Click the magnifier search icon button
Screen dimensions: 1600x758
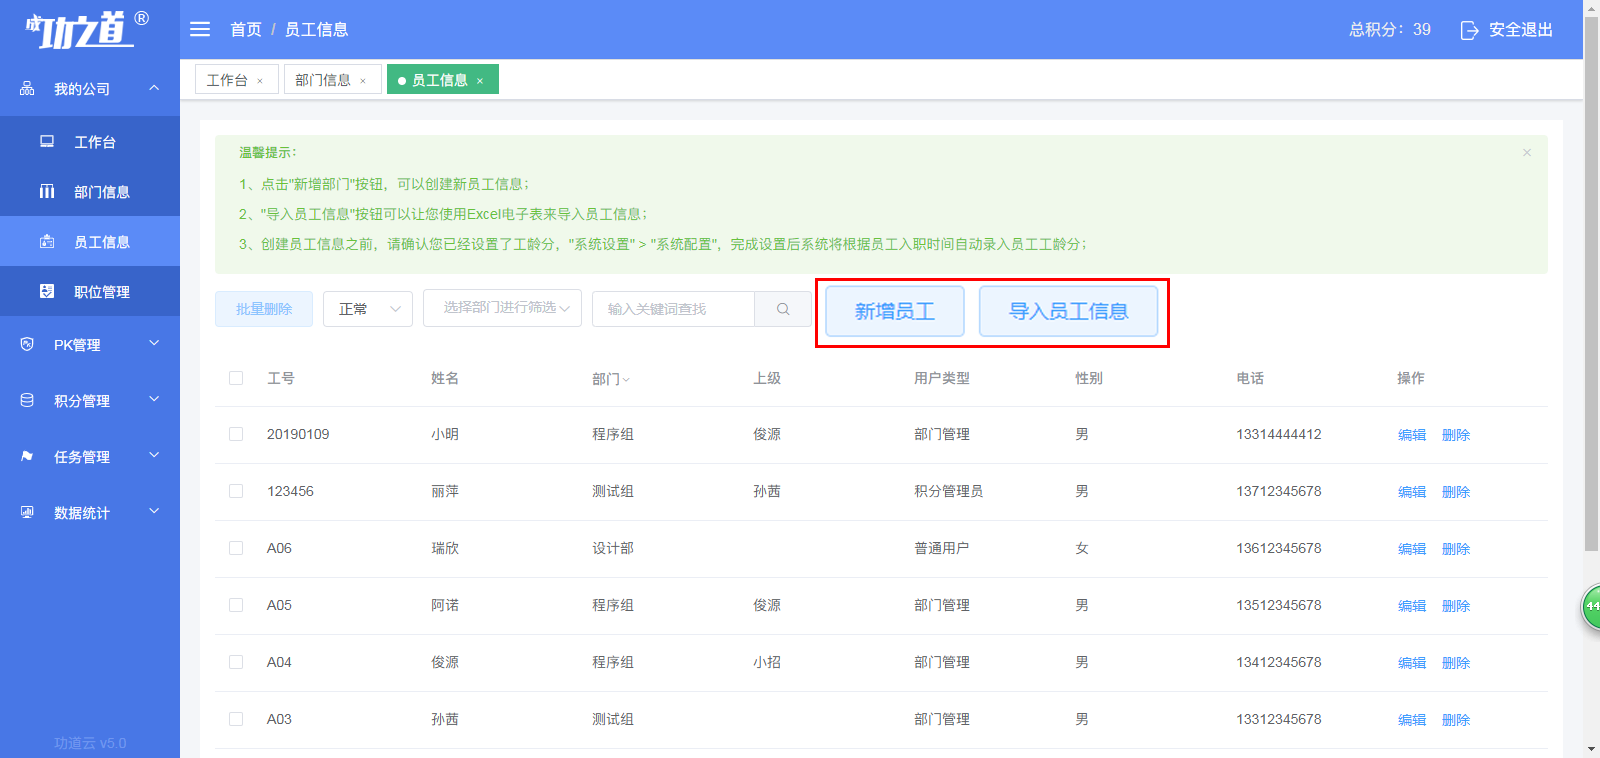tap(783, 309)
